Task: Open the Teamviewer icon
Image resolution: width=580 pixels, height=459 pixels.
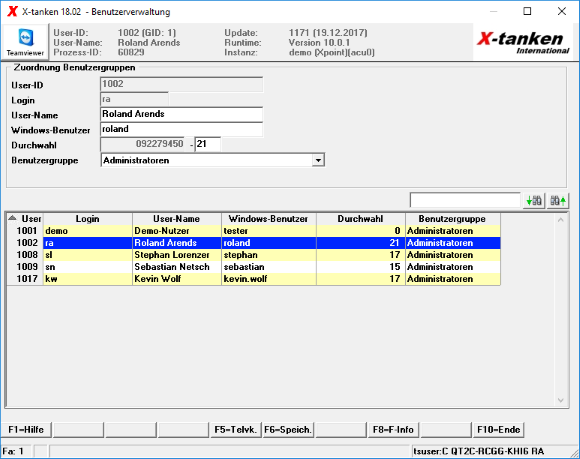Action: pyautogui.click(x=25, y=41)
